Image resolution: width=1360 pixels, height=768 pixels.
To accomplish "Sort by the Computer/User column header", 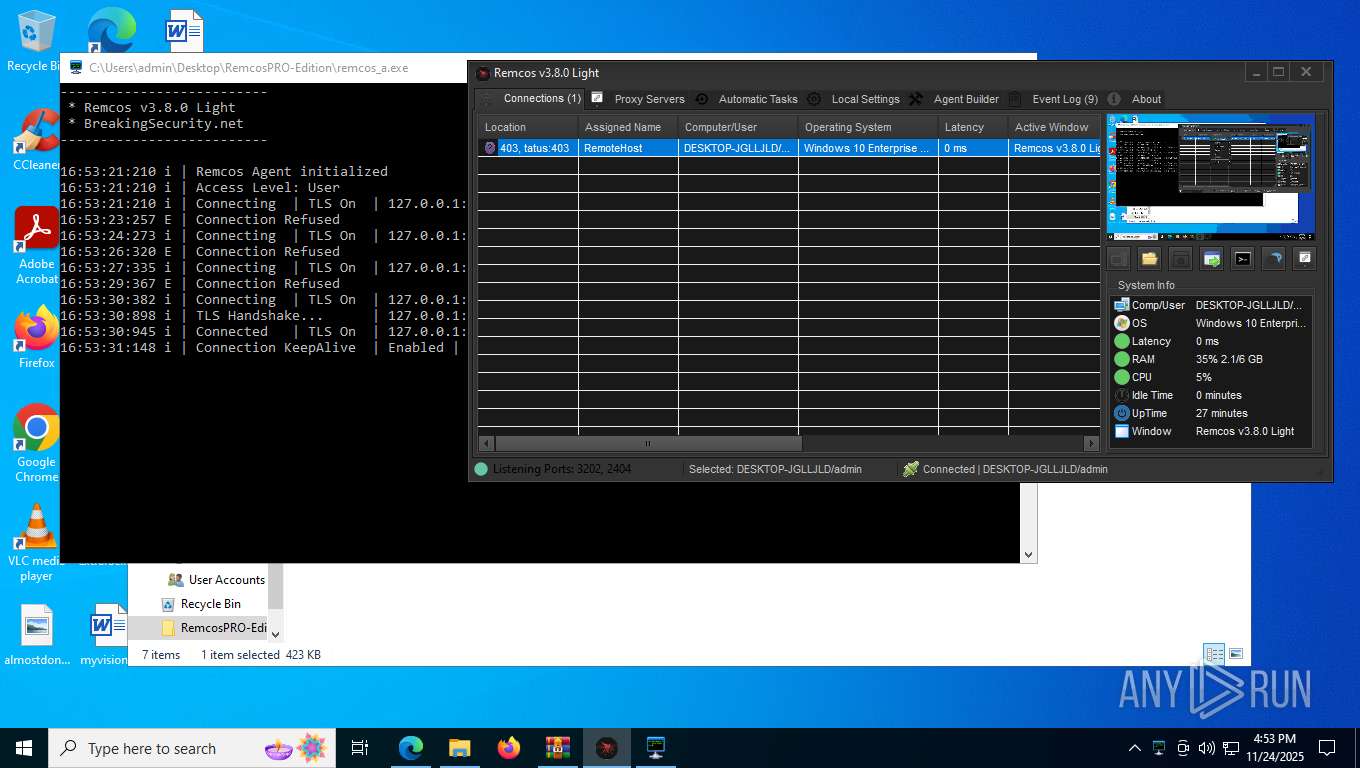I will (738, 127).
